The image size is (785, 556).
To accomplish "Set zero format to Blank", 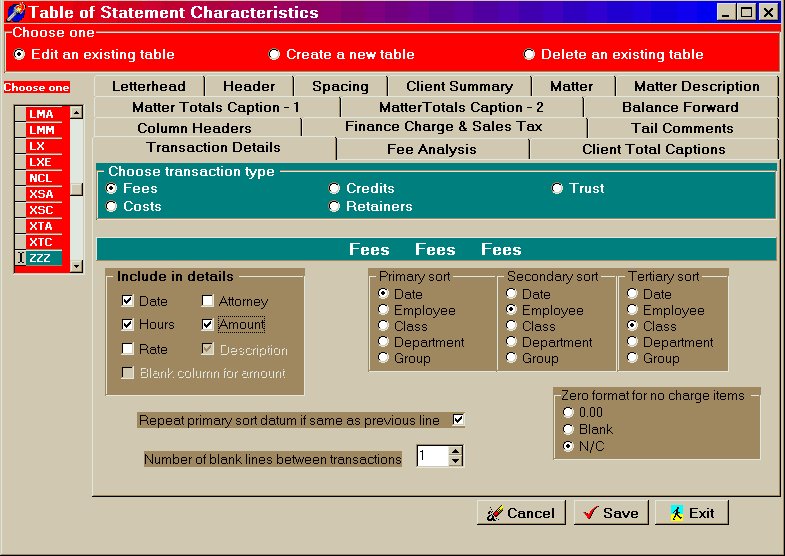I will (570, 429).
